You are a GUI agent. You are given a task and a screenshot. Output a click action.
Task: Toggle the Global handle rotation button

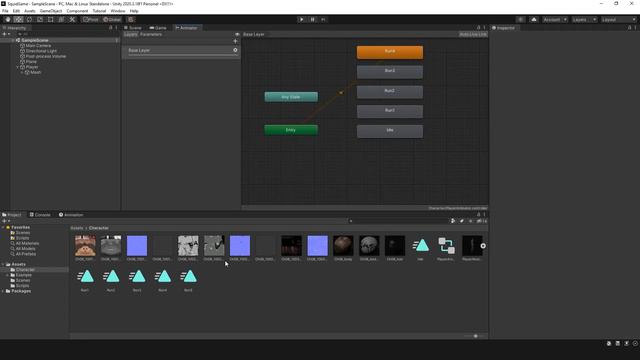[112, 20]
